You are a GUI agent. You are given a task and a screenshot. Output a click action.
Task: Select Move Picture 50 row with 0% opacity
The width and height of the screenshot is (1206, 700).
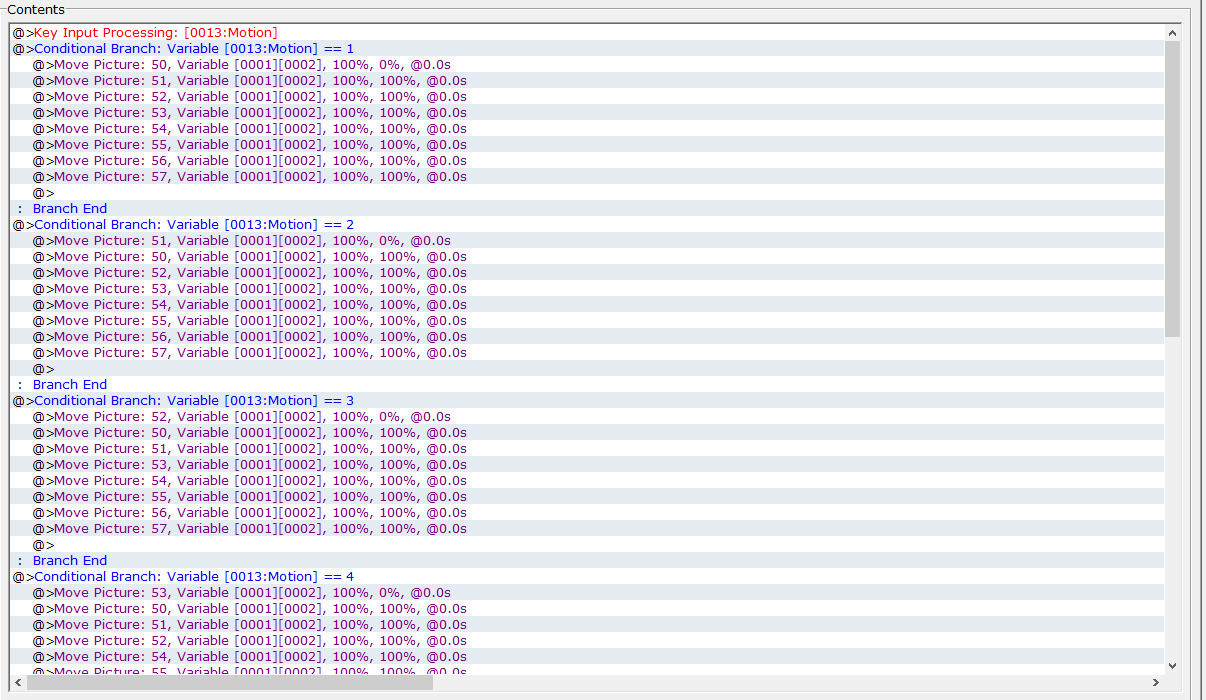click(x=588, y=65)
